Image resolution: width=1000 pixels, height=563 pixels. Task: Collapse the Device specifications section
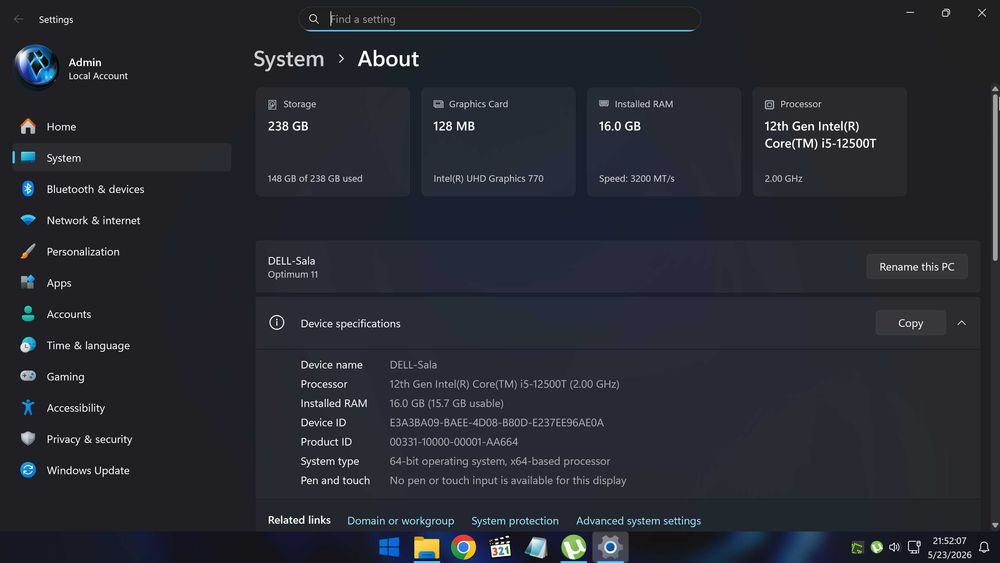click(x=961, y=323)
